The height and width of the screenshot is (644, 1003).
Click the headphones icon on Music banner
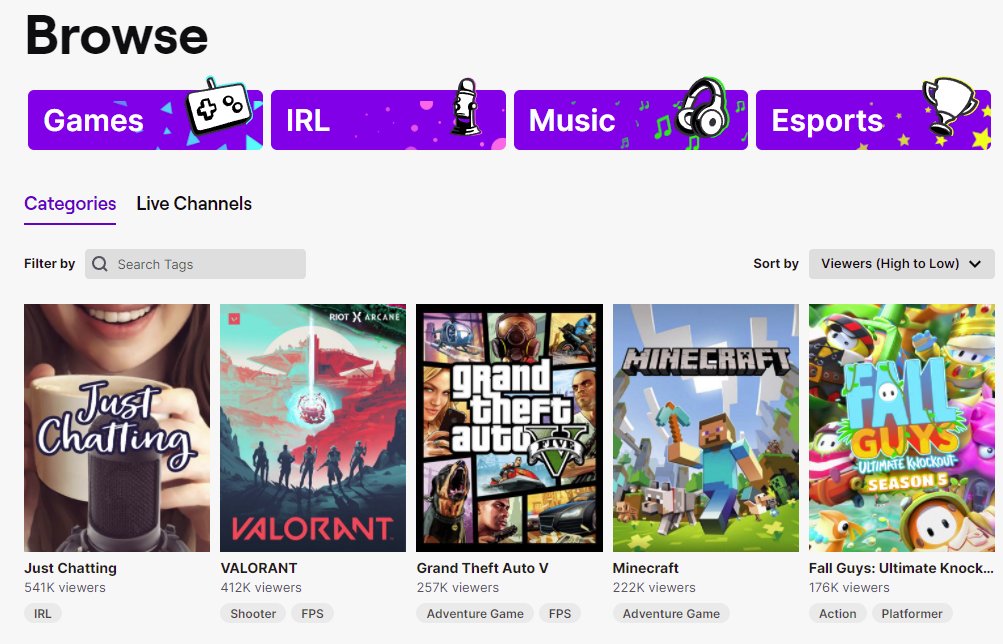pyautogui.click(x=701, y=107)
